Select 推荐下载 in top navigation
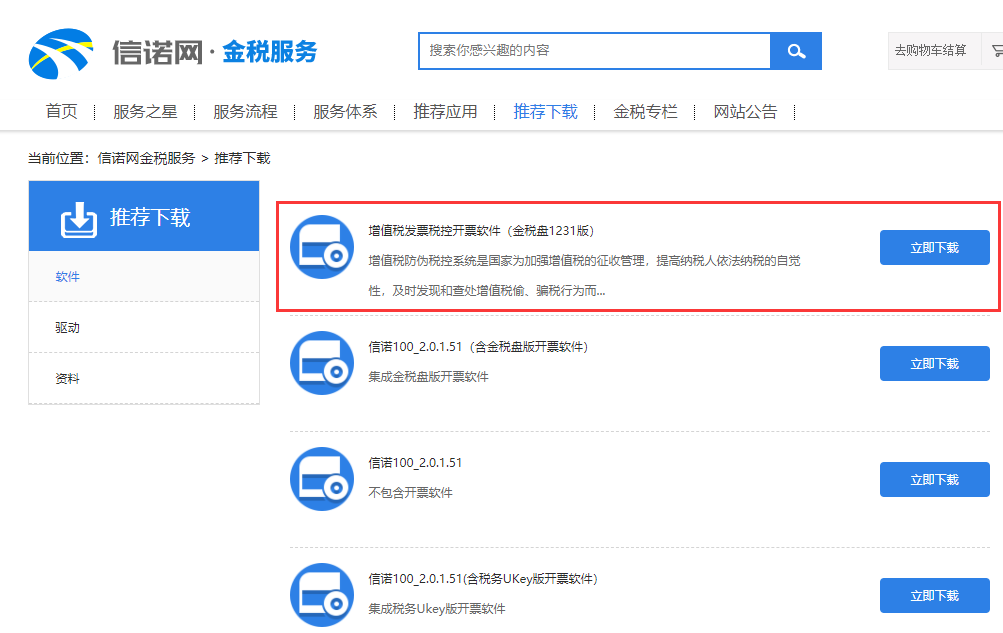This screenshot has height=633, width=1003. pyautogui.click(x=545, y=111)
